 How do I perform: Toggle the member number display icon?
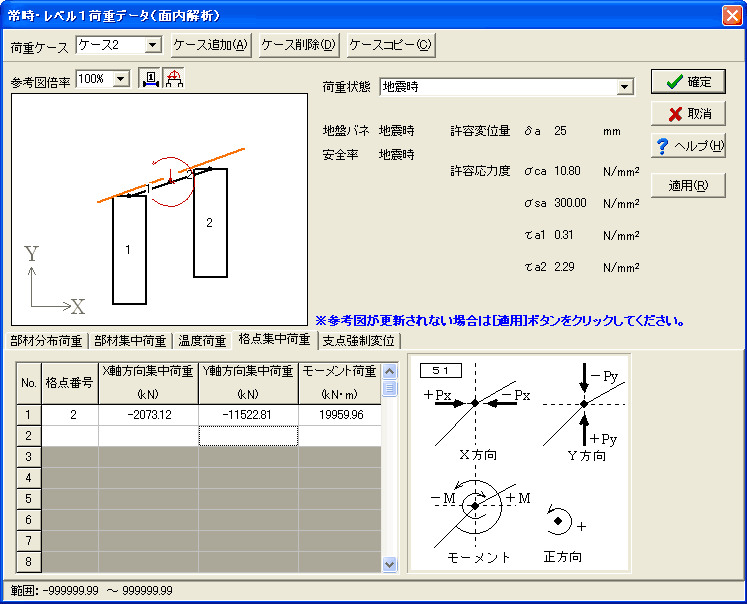[x=150, y=79]
